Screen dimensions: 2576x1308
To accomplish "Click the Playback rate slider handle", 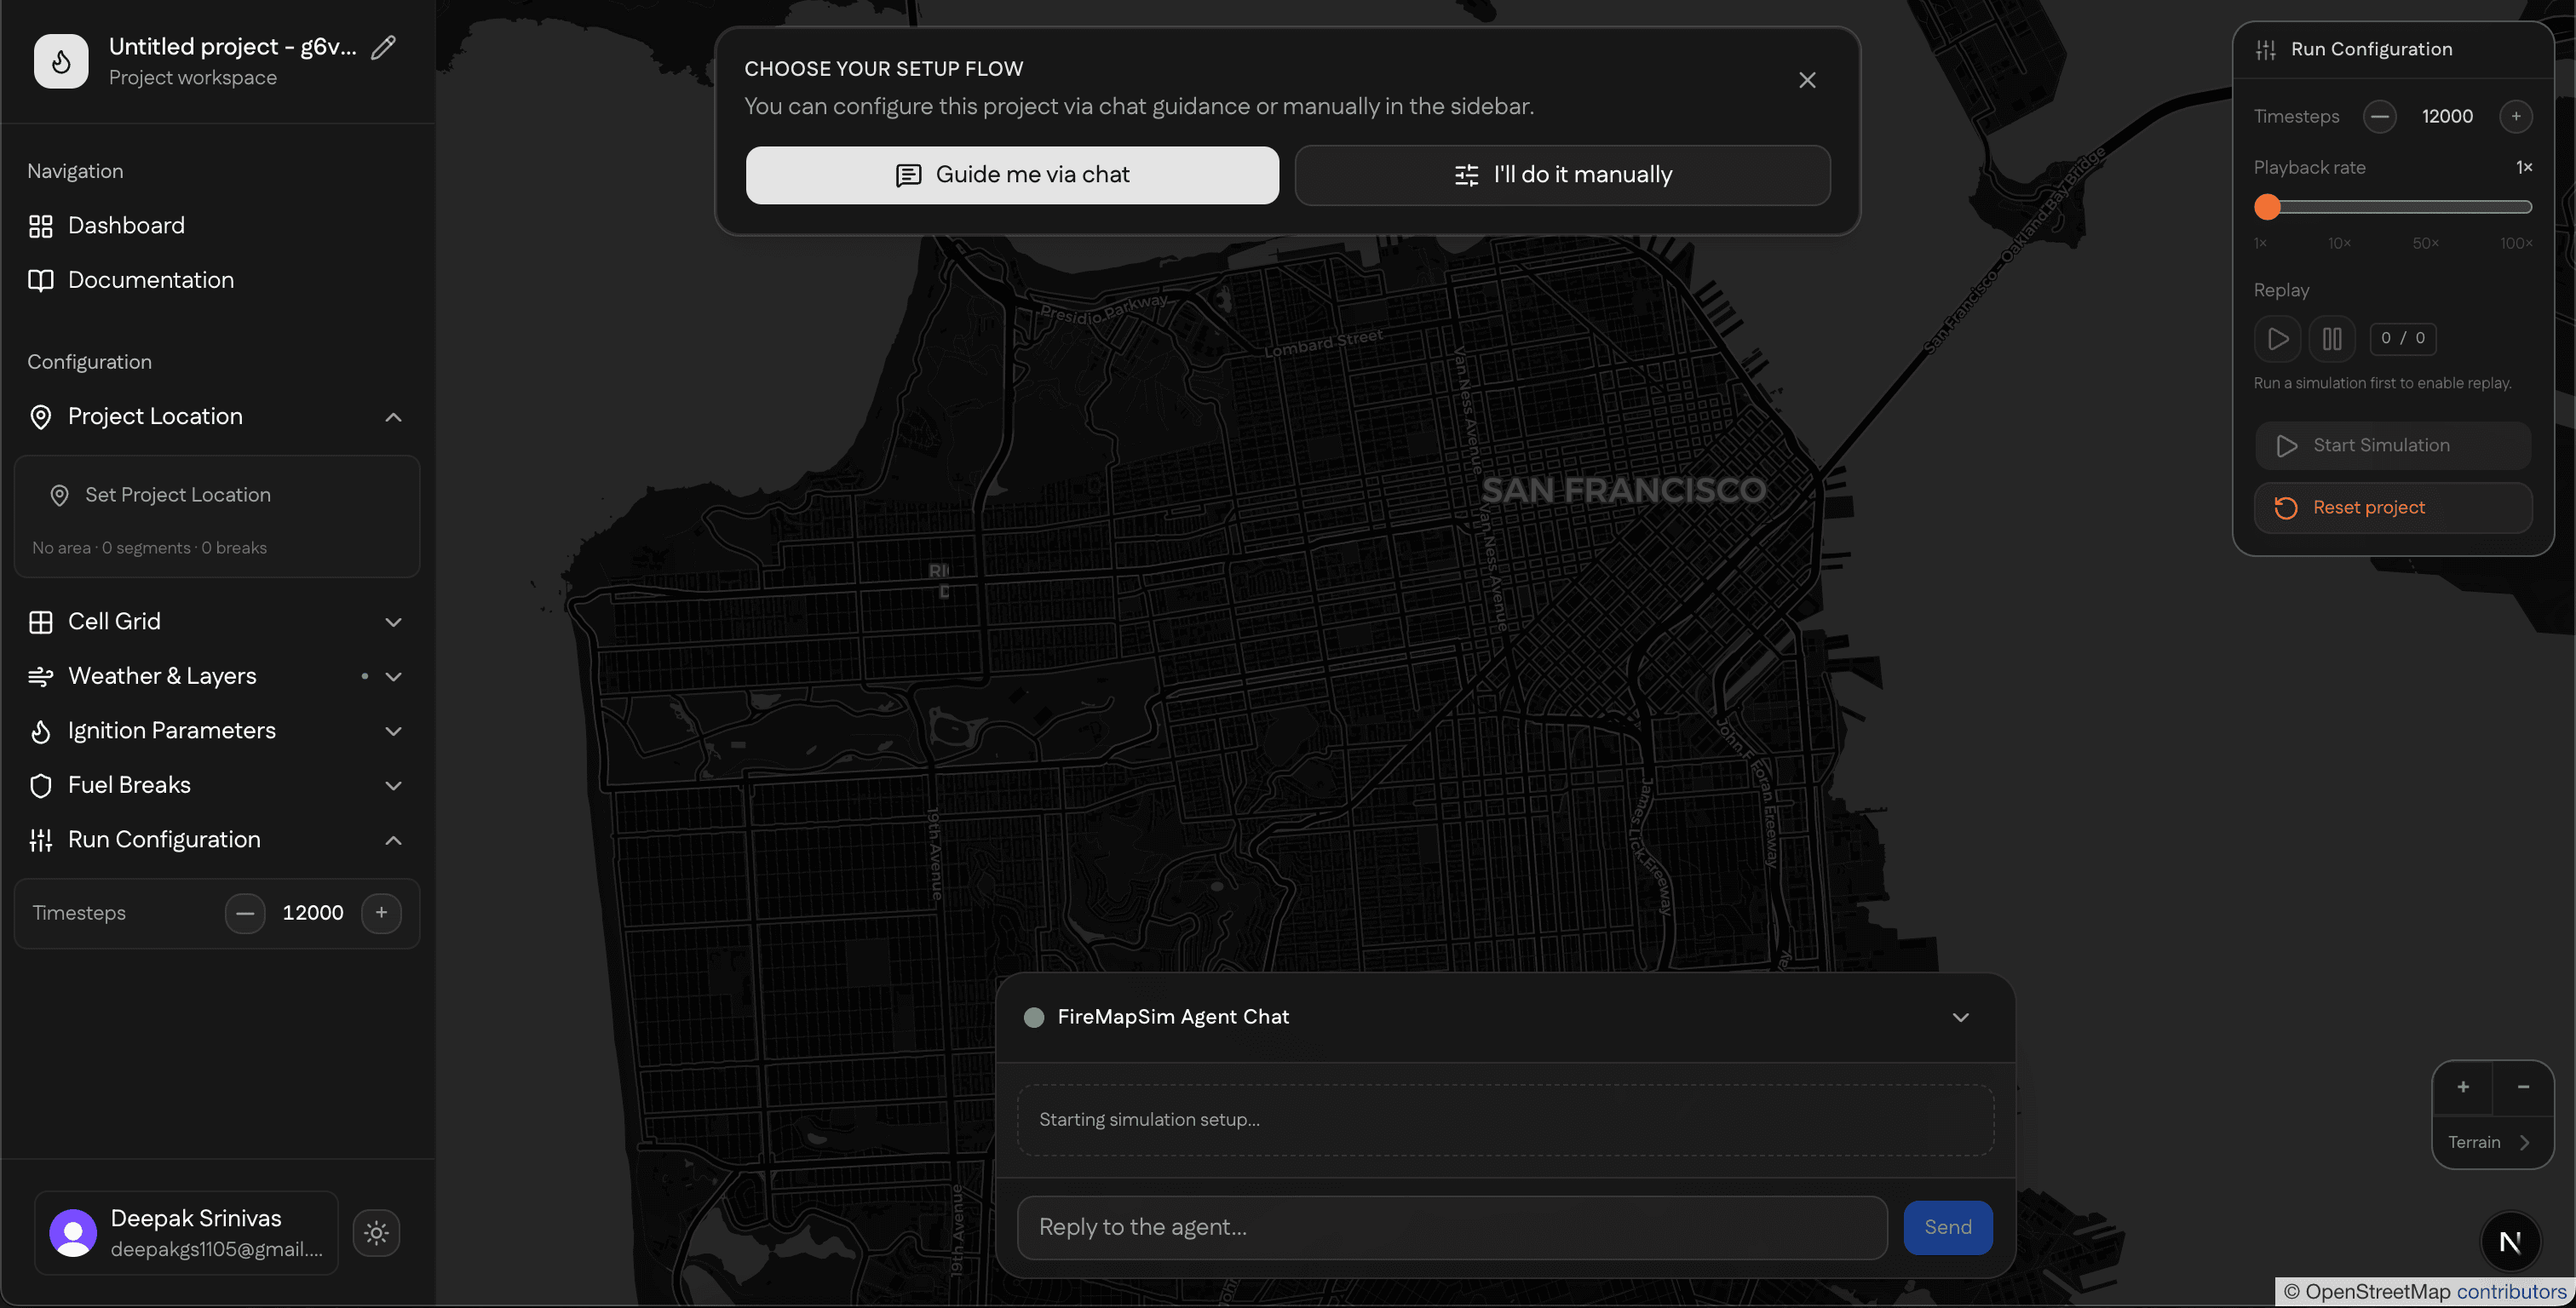I will tap(2267, 207).
